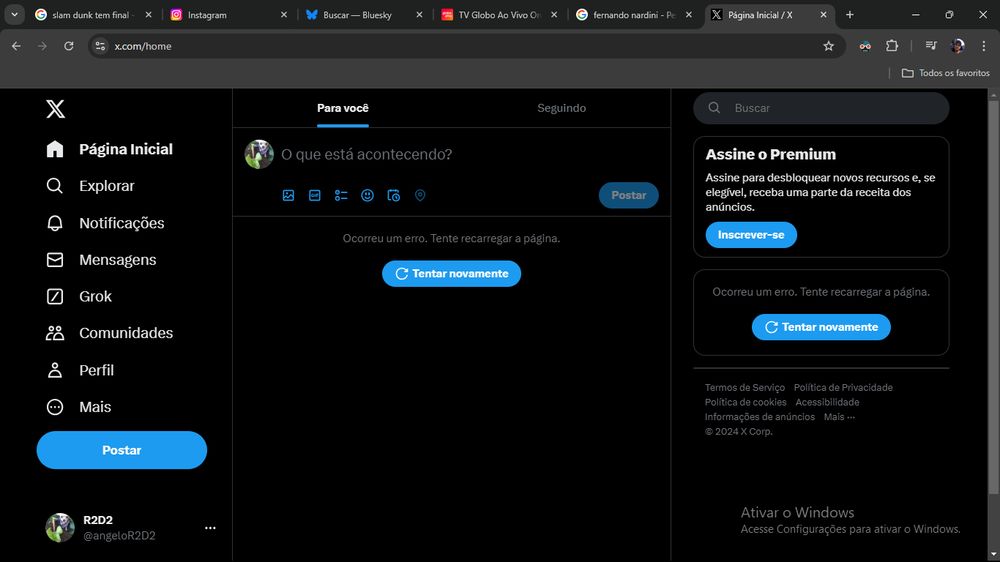This screenshot has width=1000, height=562.
Task: Click the incognito-glasses extension icon
Action: coord(865,46)
